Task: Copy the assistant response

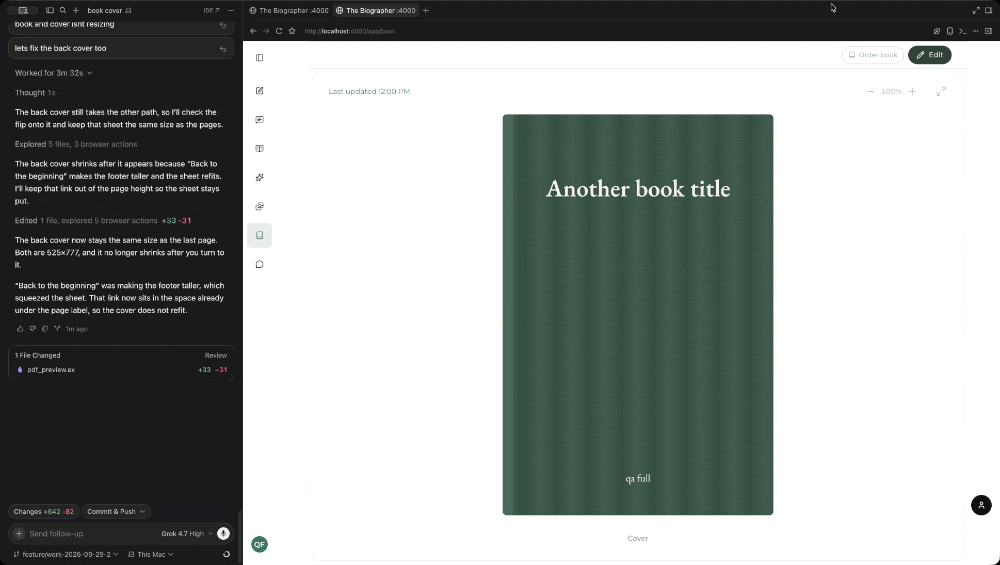Action: 45,329
